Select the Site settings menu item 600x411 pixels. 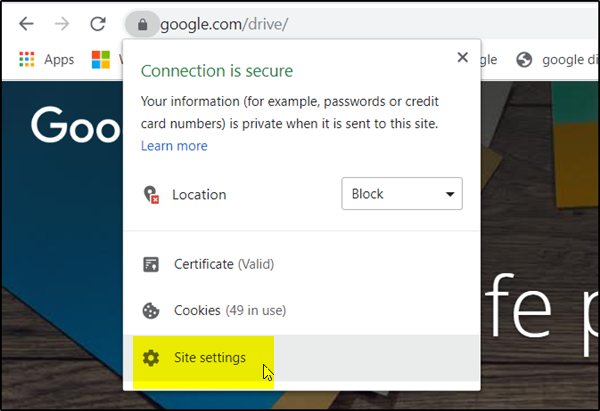(210, 358)
